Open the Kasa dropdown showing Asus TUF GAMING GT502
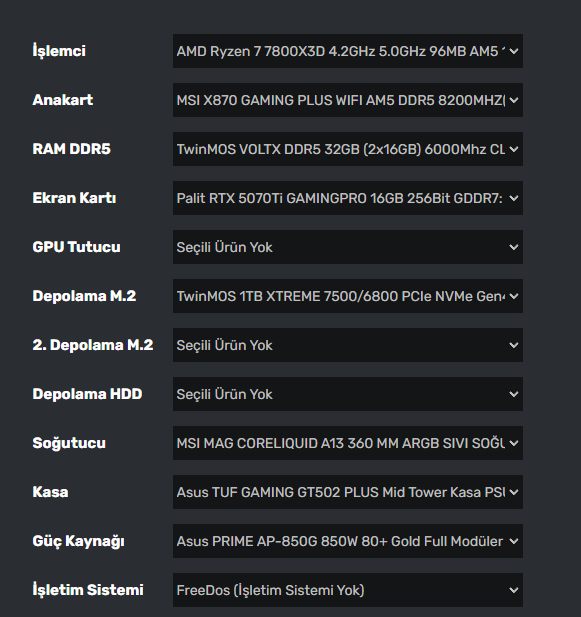This screenshot has width=581, height=617. pyautogui.click(x=348, y=492)
